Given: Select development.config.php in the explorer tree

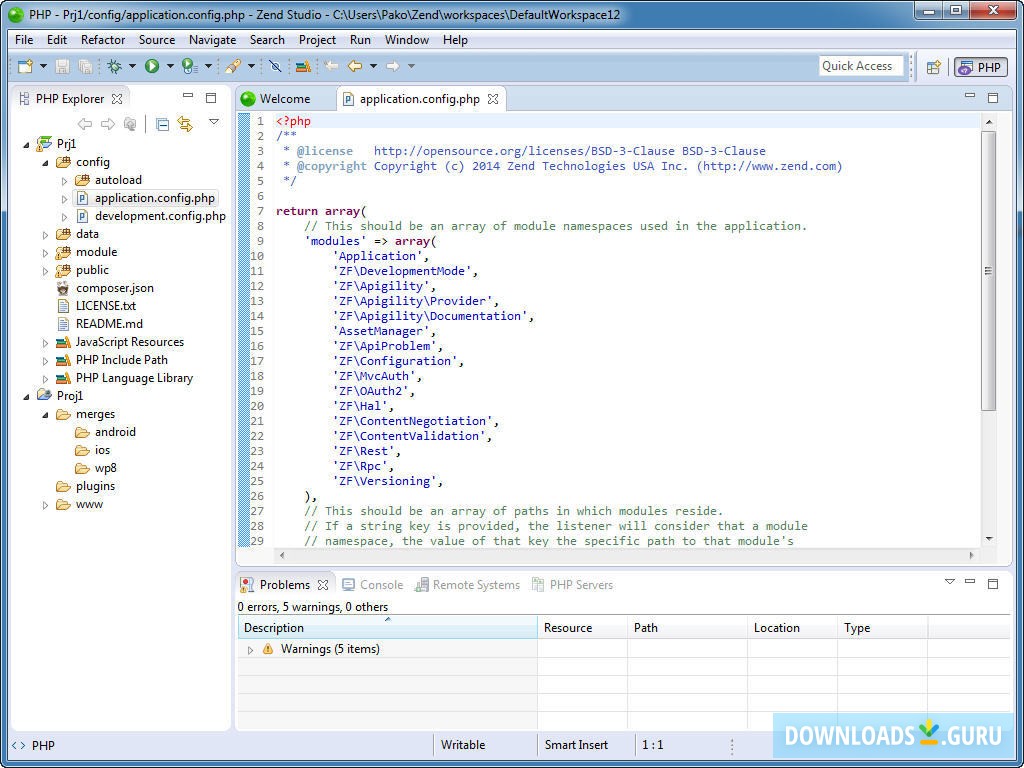Looking at the screenshot, I should (x=159, y=216).
